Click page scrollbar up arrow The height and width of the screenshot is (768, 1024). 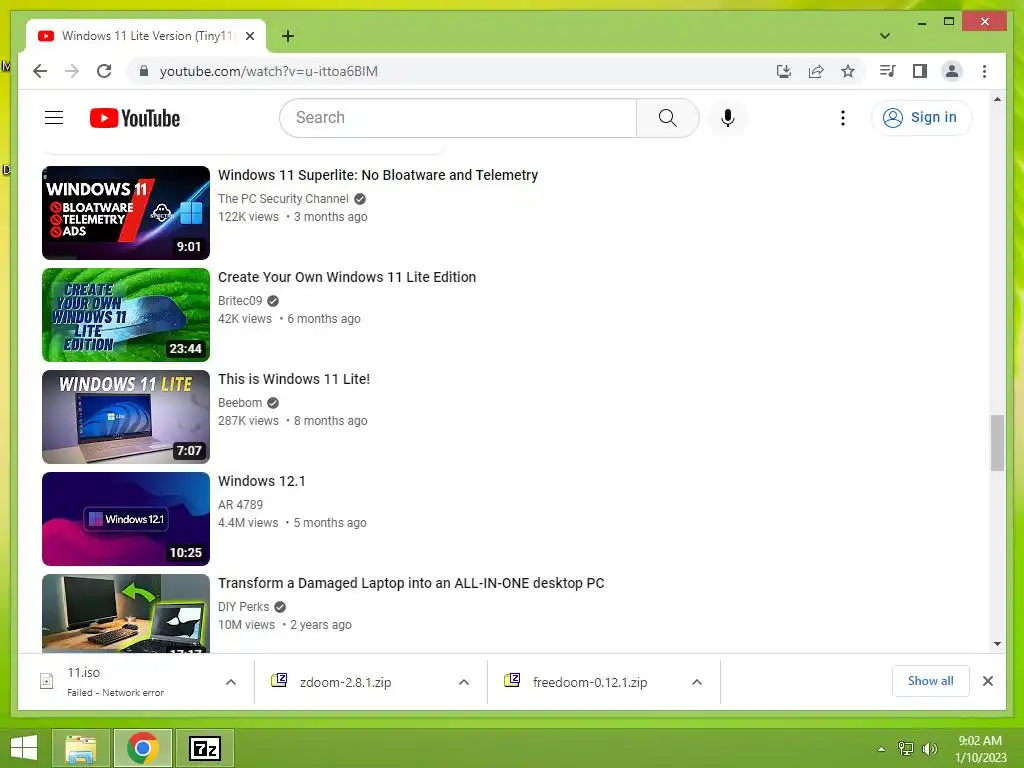click(x=997, y=99)
